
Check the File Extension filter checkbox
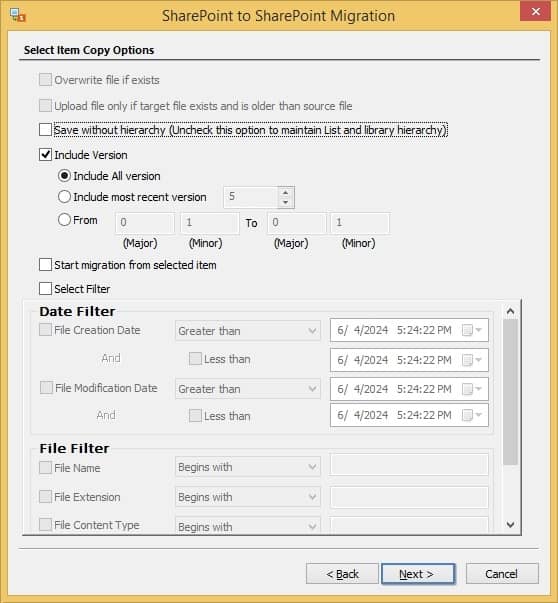(x=45, y=496)
